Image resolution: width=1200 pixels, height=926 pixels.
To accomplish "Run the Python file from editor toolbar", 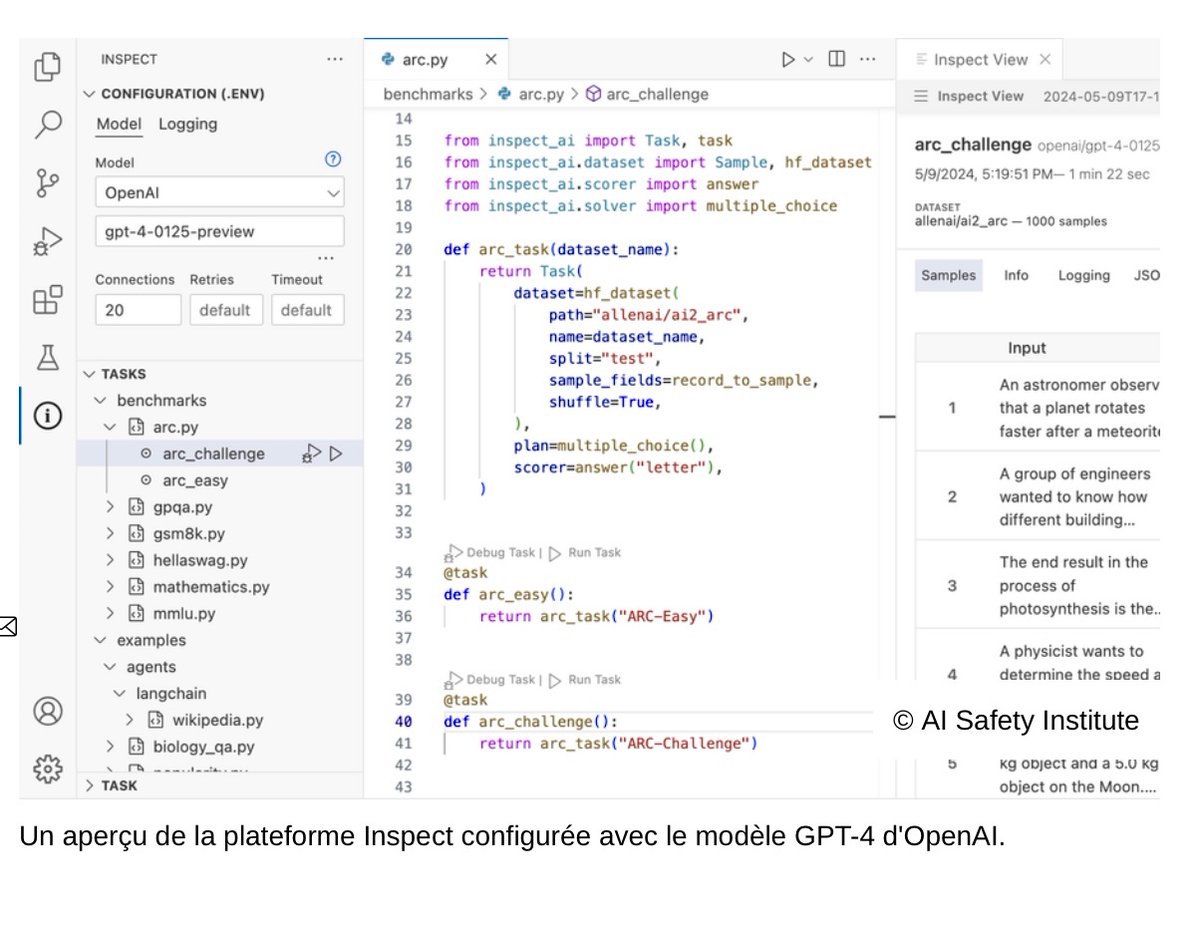I will [x=788, y=60].
